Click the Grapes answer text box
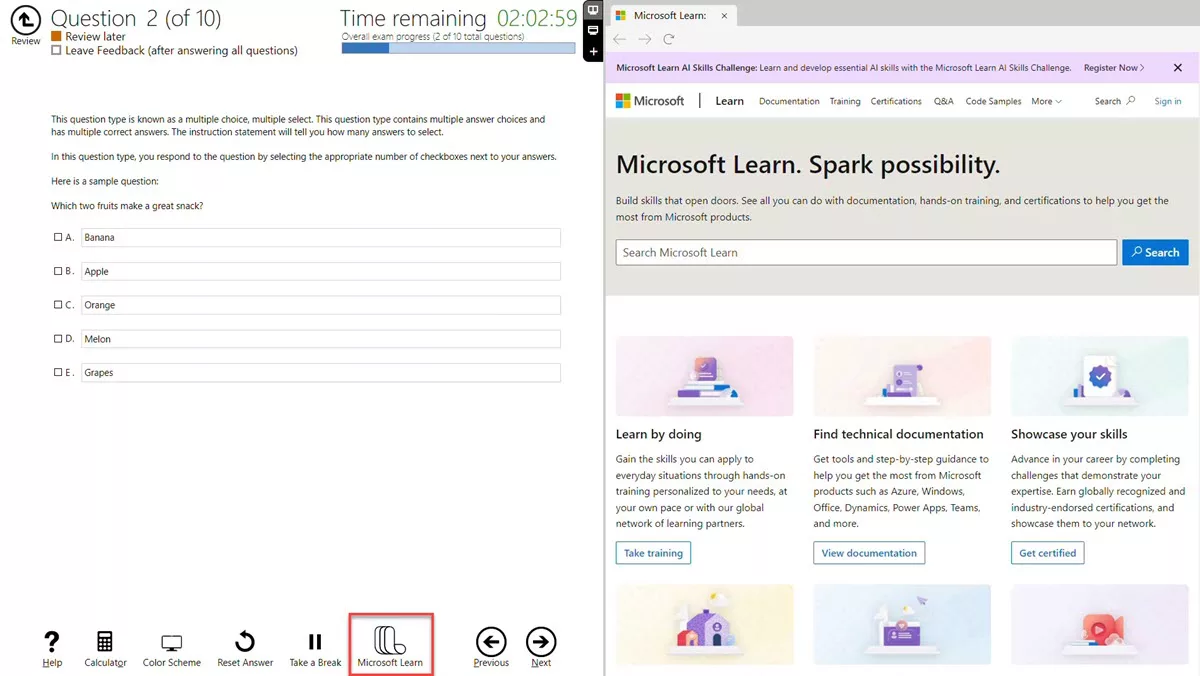Image resolution: width=1200 pixels, height=676 pixels. (321, 372)
